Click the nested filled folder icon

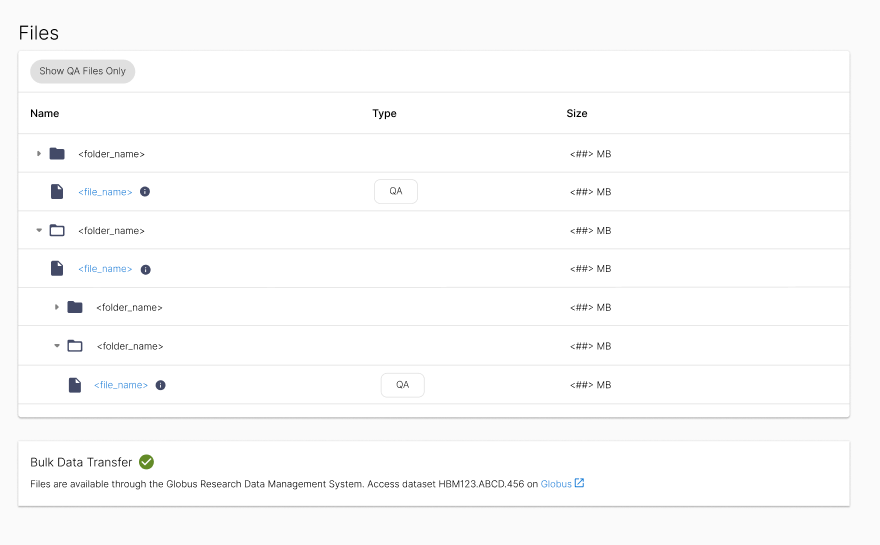tap(75, 307)
